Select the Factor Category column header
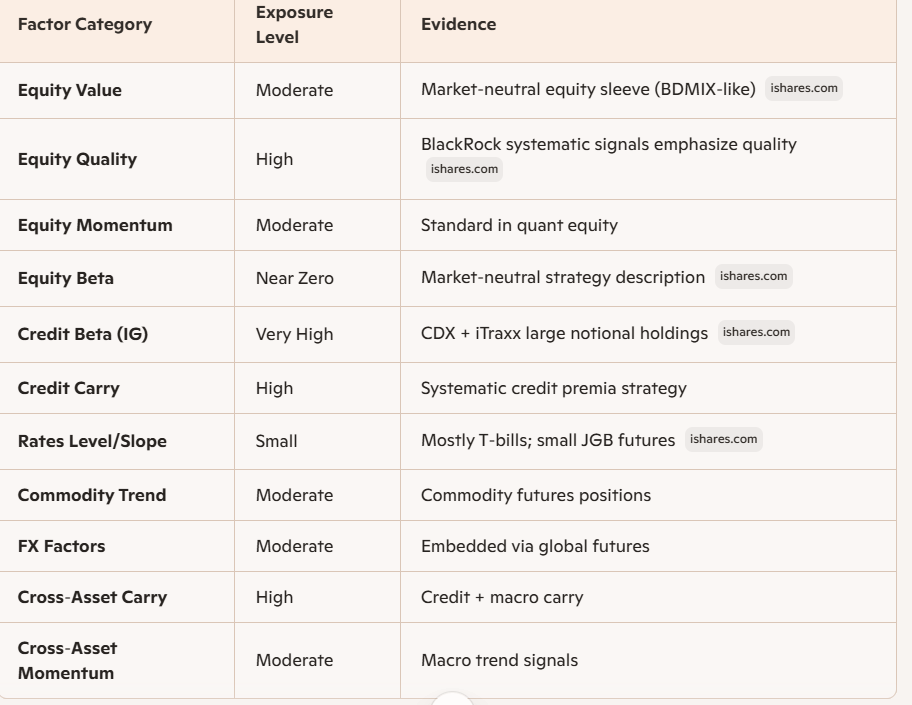This screenshot has height=705, width=912. pyautogui.click(x=85, y=24)
